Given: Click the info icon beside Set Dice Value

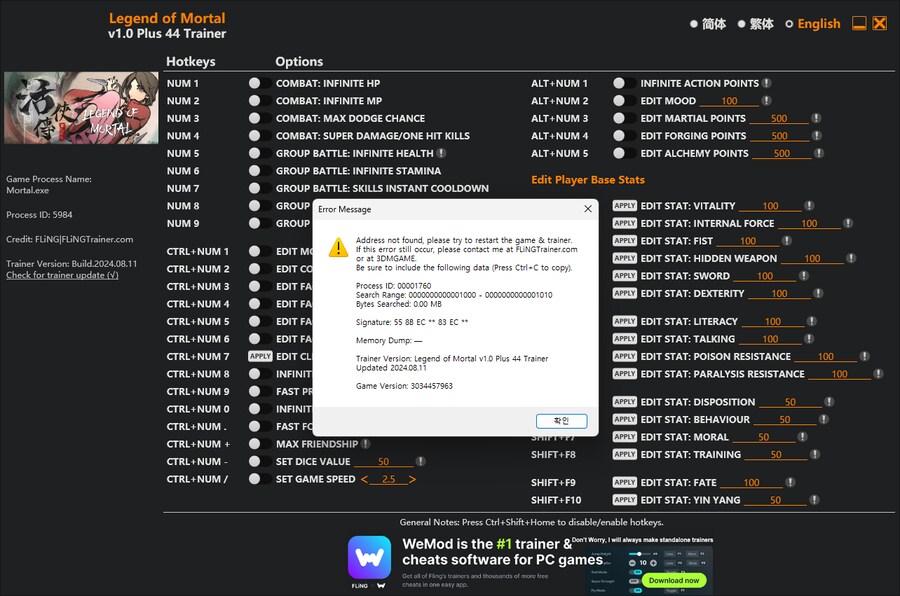Looking at the screenshot, I should tap(420, 462).
